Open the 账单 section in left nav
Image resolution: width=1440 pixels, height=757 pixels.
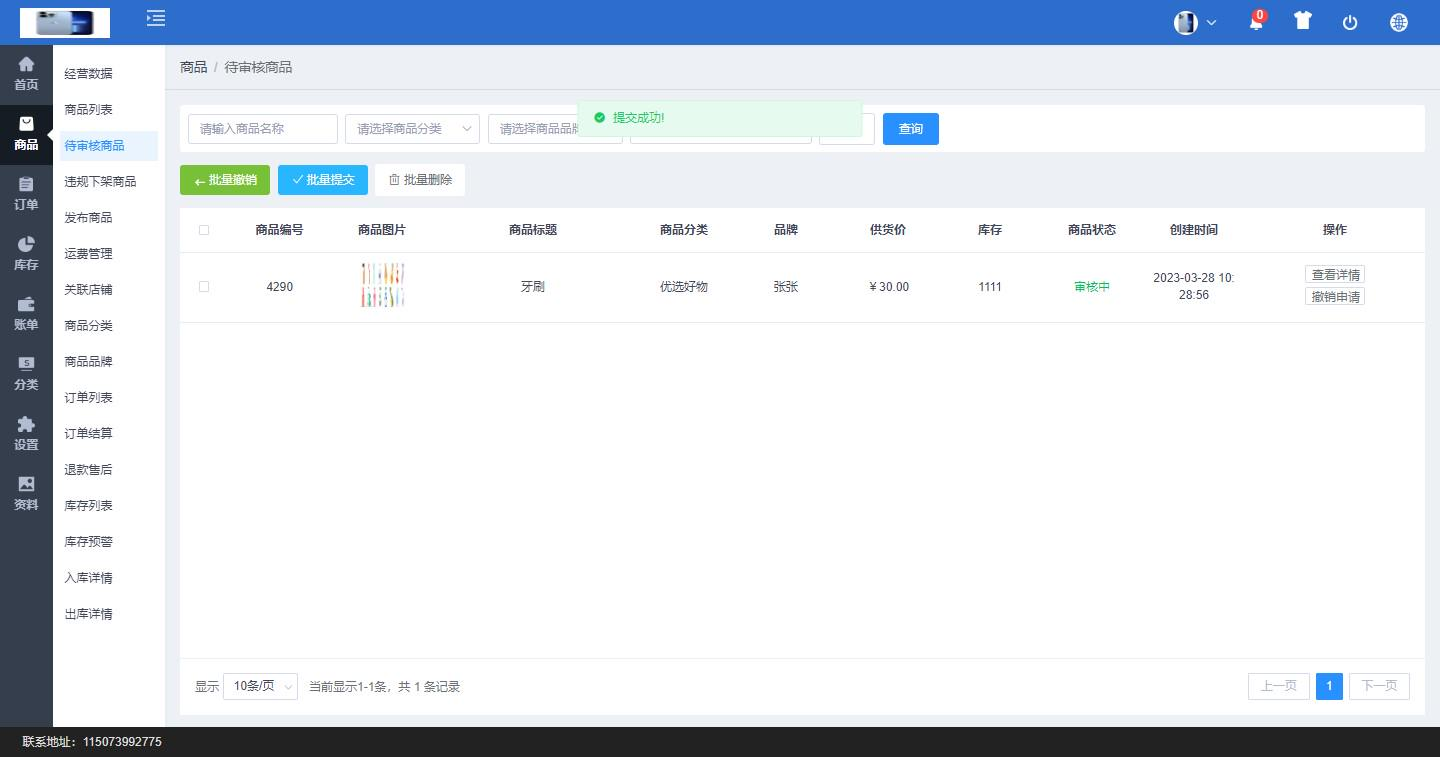(x=26, y=314)
